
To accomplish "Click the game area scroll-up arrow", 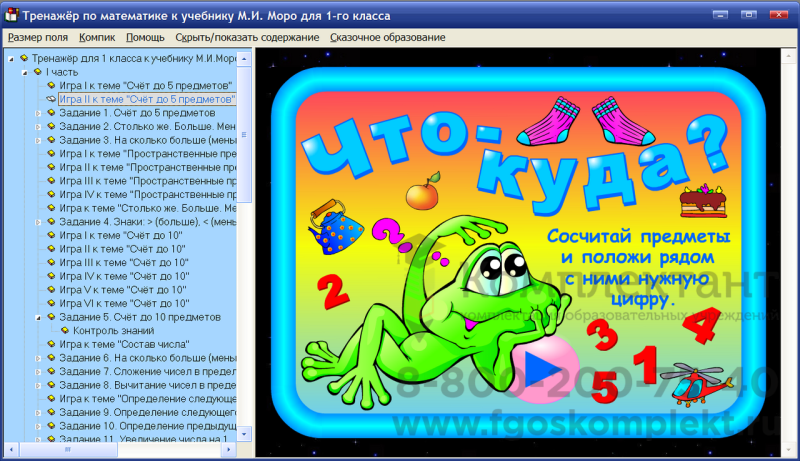I will pos(788,55).
